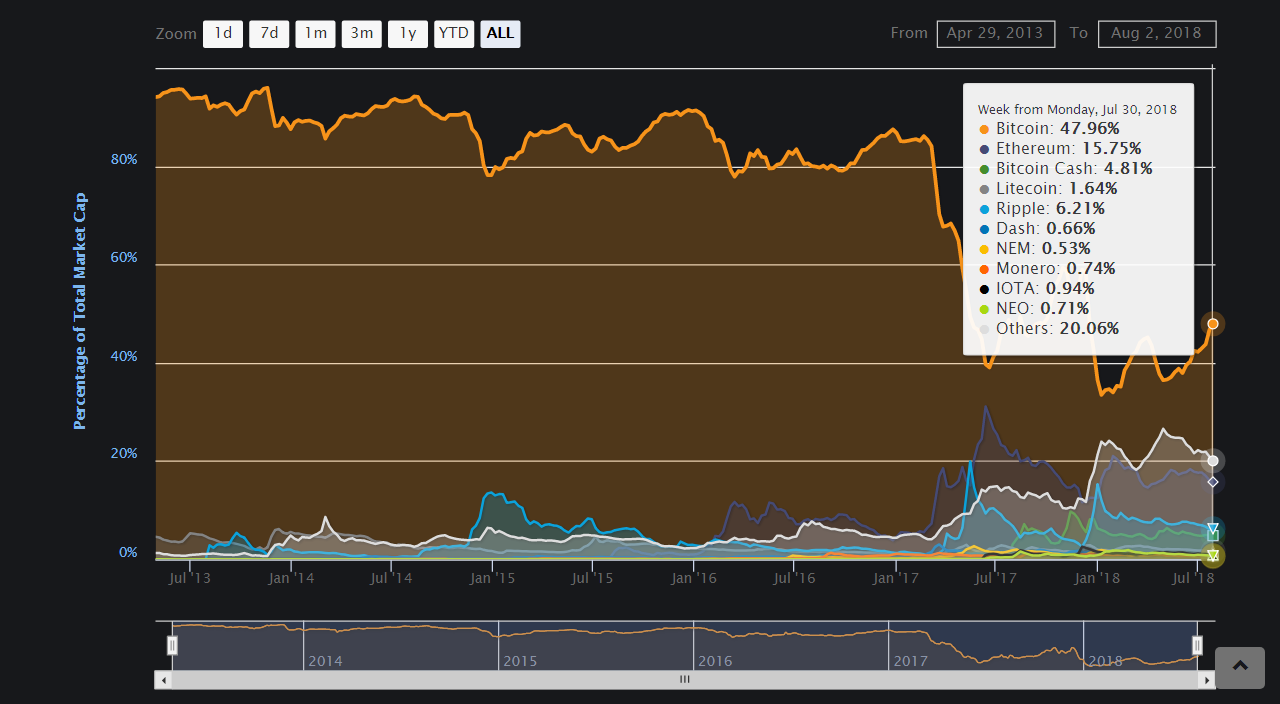The height and width of the screenshot is (704, 1280).
Task: Click the Bitcoin data point marker
Action: 1213,324
